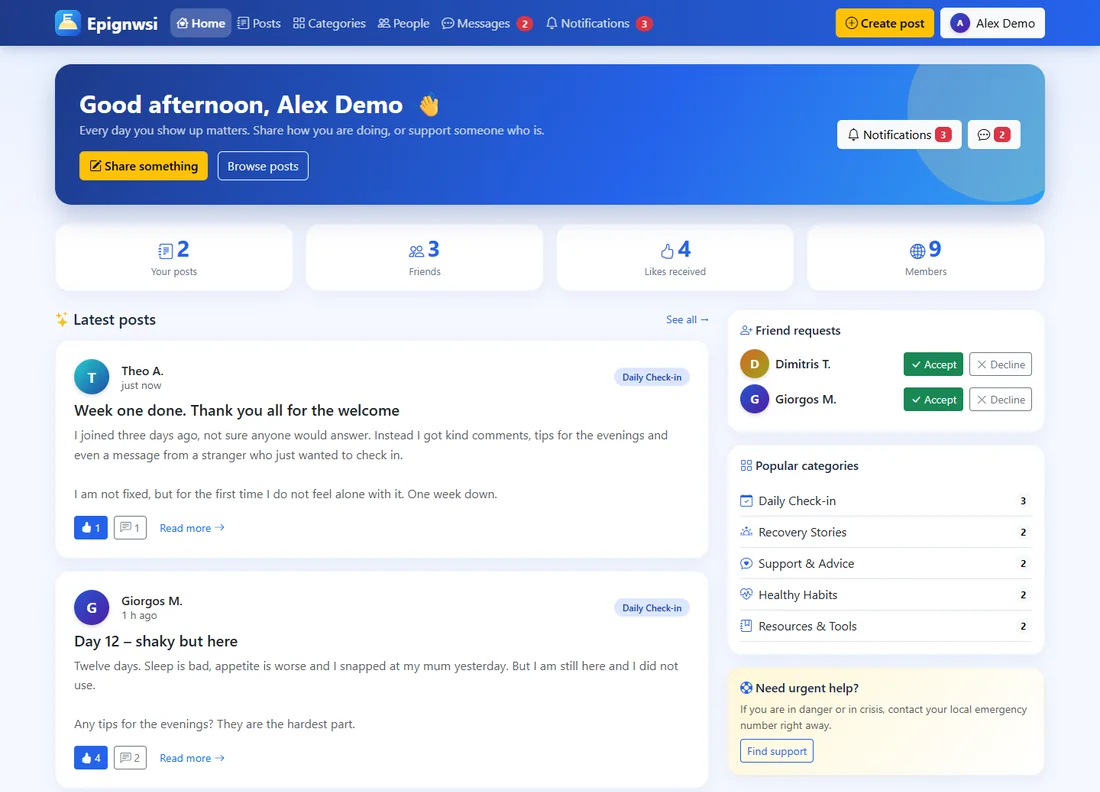
Task: Click the Share something button
Action: tap(143, 166)
